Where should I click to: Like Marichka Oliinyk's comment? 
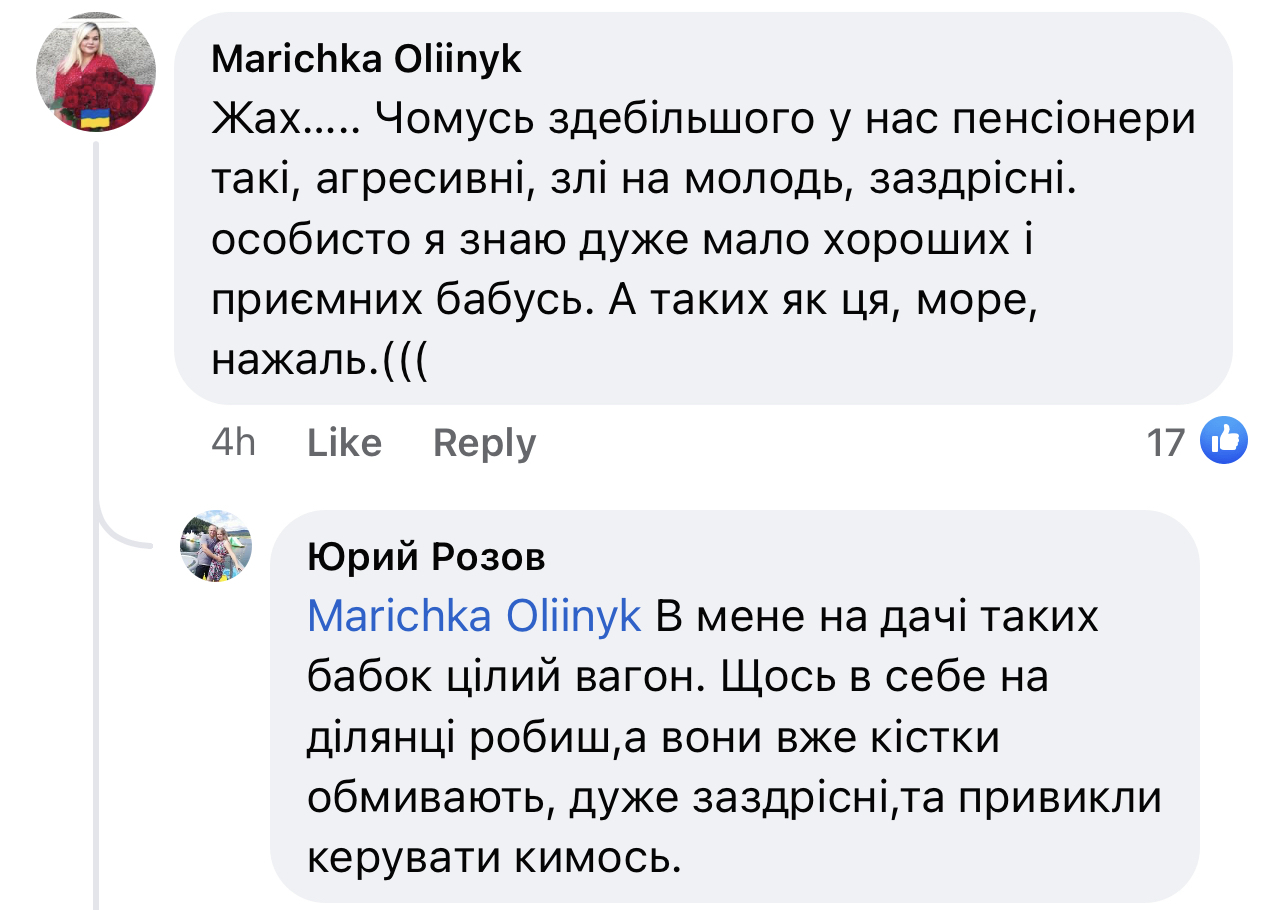[344, 443]
